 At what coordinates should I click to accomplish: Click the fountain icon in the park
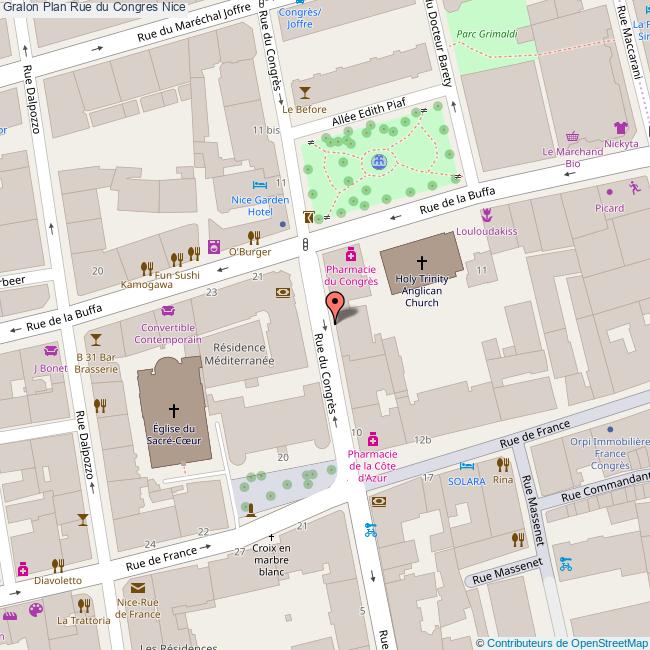coord(378,161)
